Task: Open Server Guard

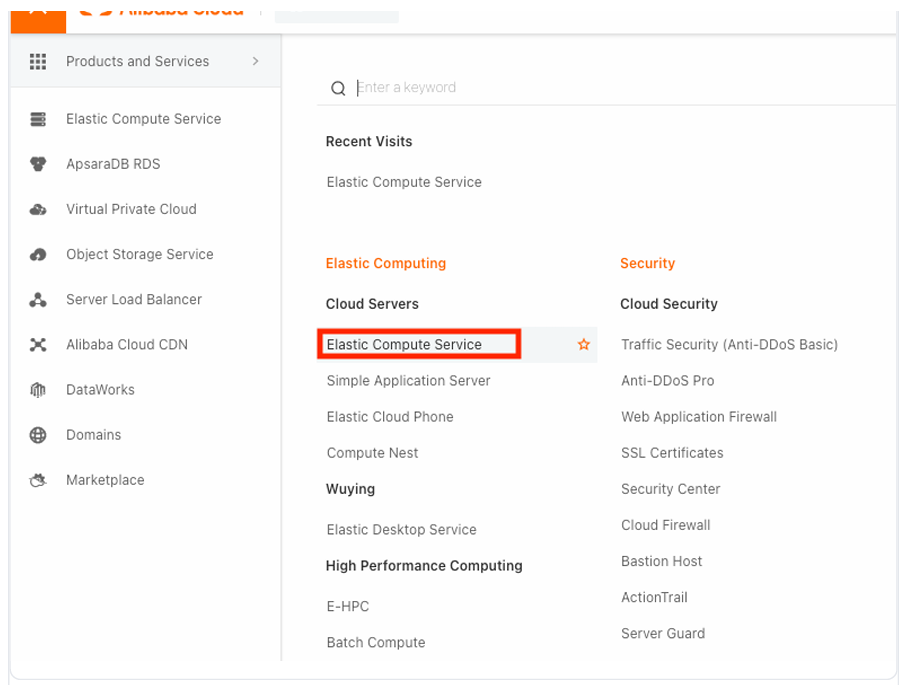Action: (663, 634)
